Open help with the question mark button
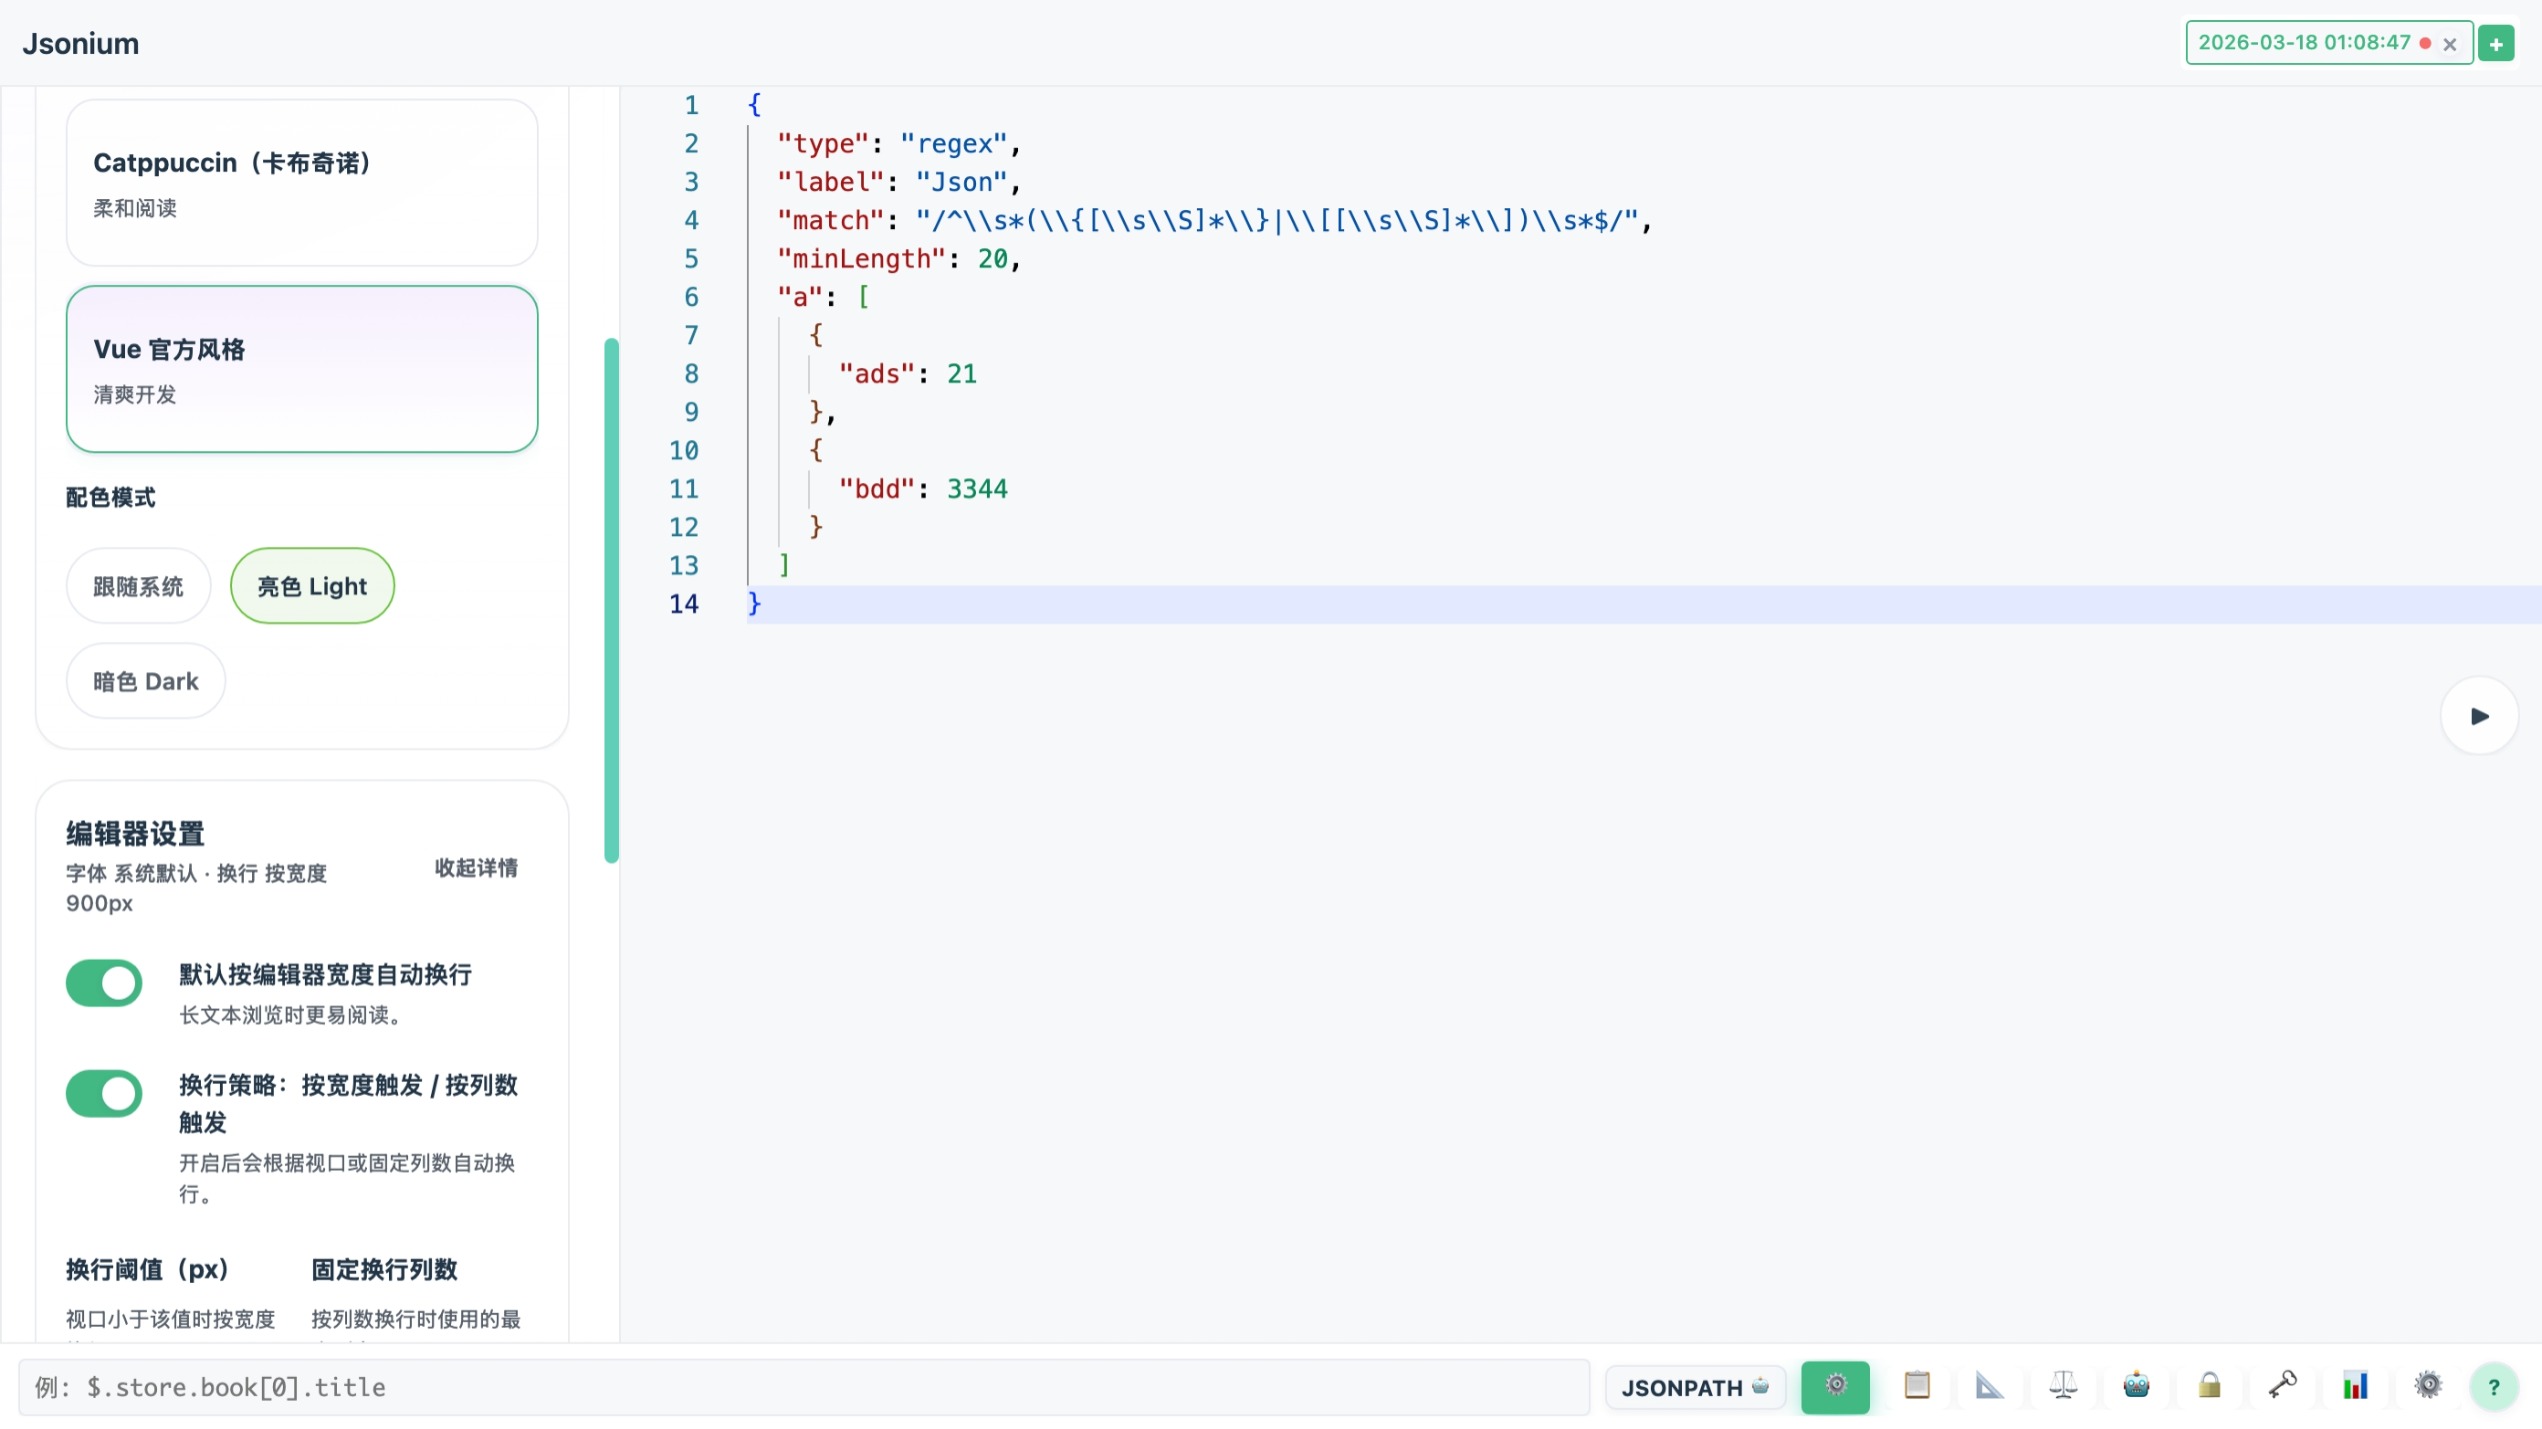This screenshot has height=1429, width=2542. click(2493, 1387)
